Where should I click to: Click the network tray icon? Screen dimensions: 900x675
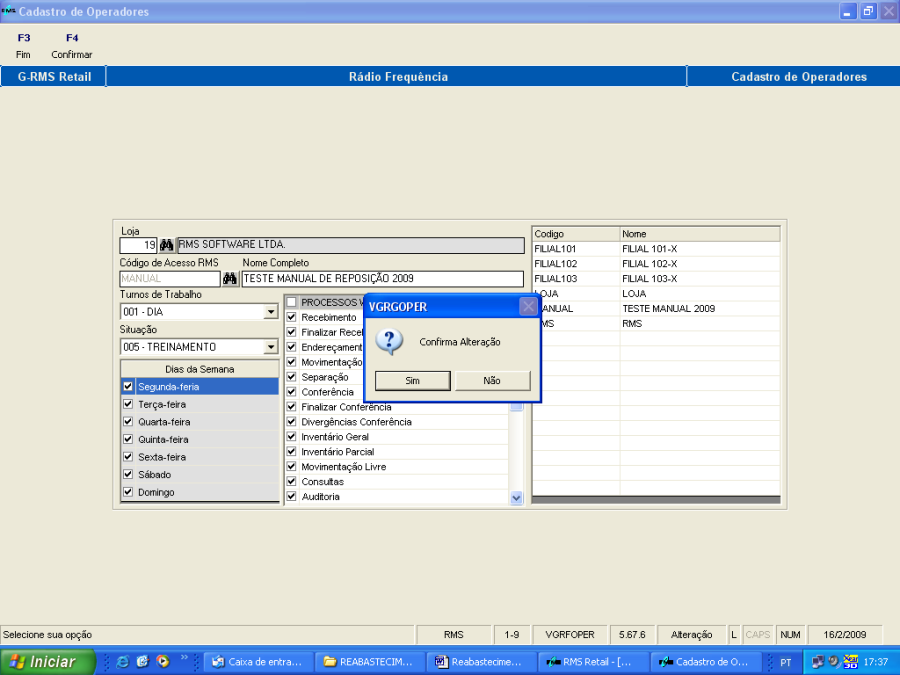(817, 662)
